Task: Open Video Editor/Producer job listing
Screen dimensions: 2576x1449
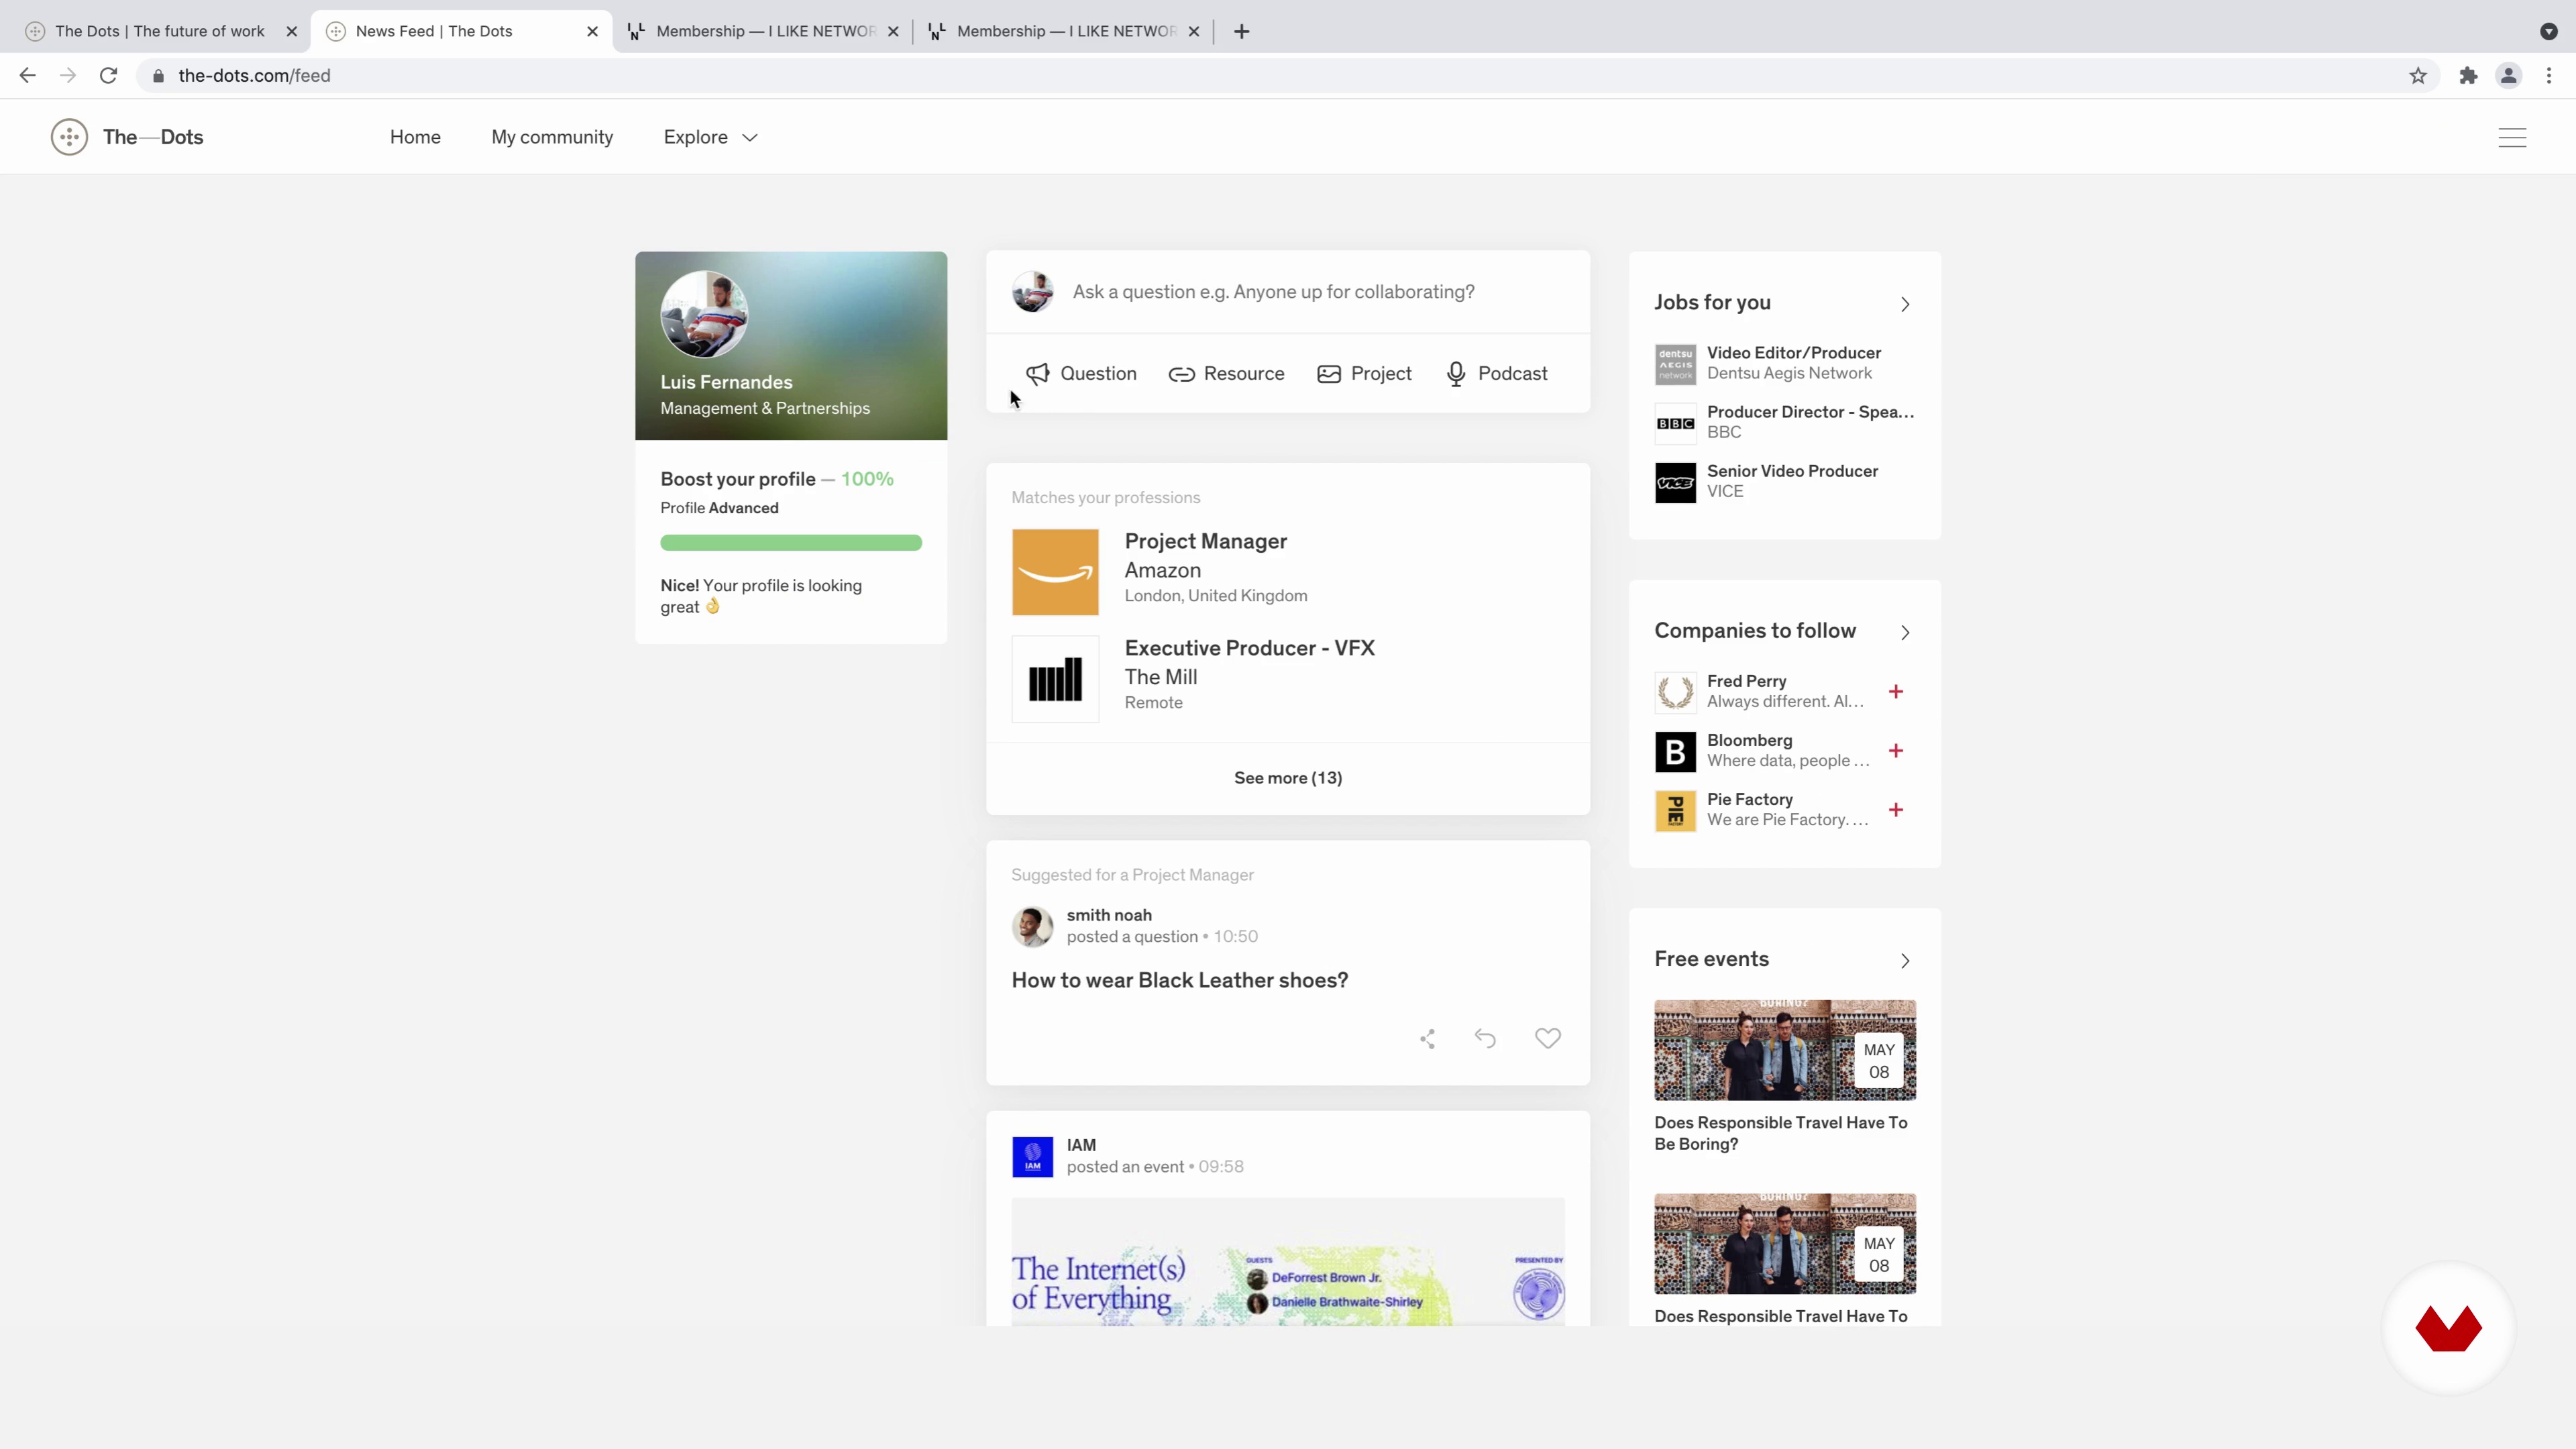Action: 1794,353
